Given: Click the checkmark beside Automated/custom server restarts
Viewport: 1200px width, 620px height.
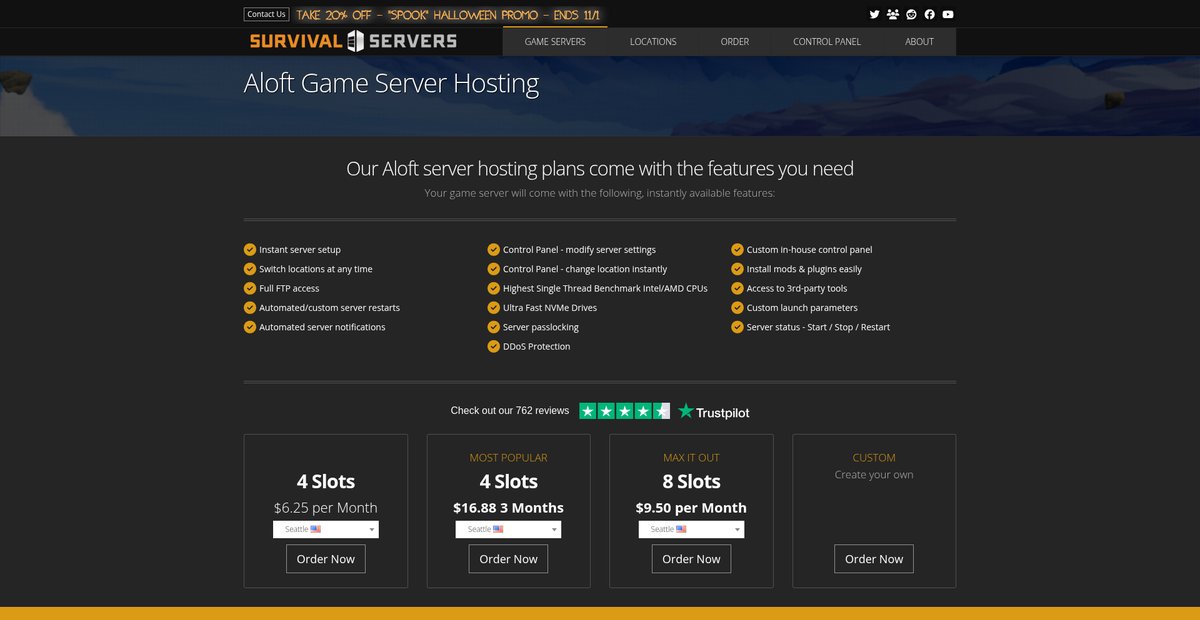Looking at the screenshot, I should point(250,308).
